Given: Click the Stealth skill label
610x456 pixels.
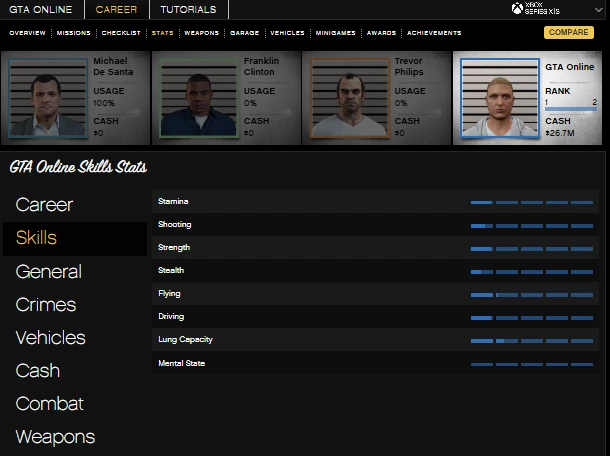Looking at the screenshot, I should [171, 270].
